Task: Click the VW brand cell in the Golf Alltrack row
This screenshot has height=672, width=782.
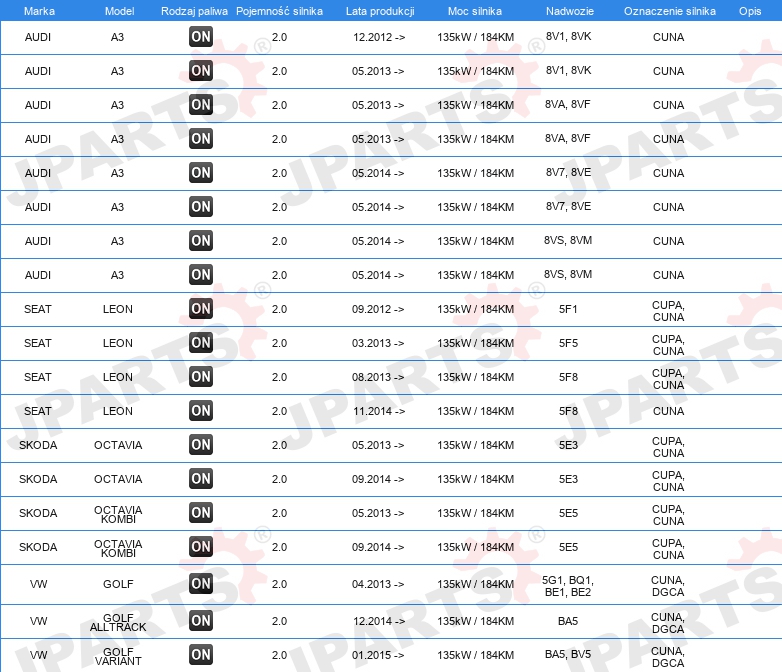Action: (x=38, y=621)
